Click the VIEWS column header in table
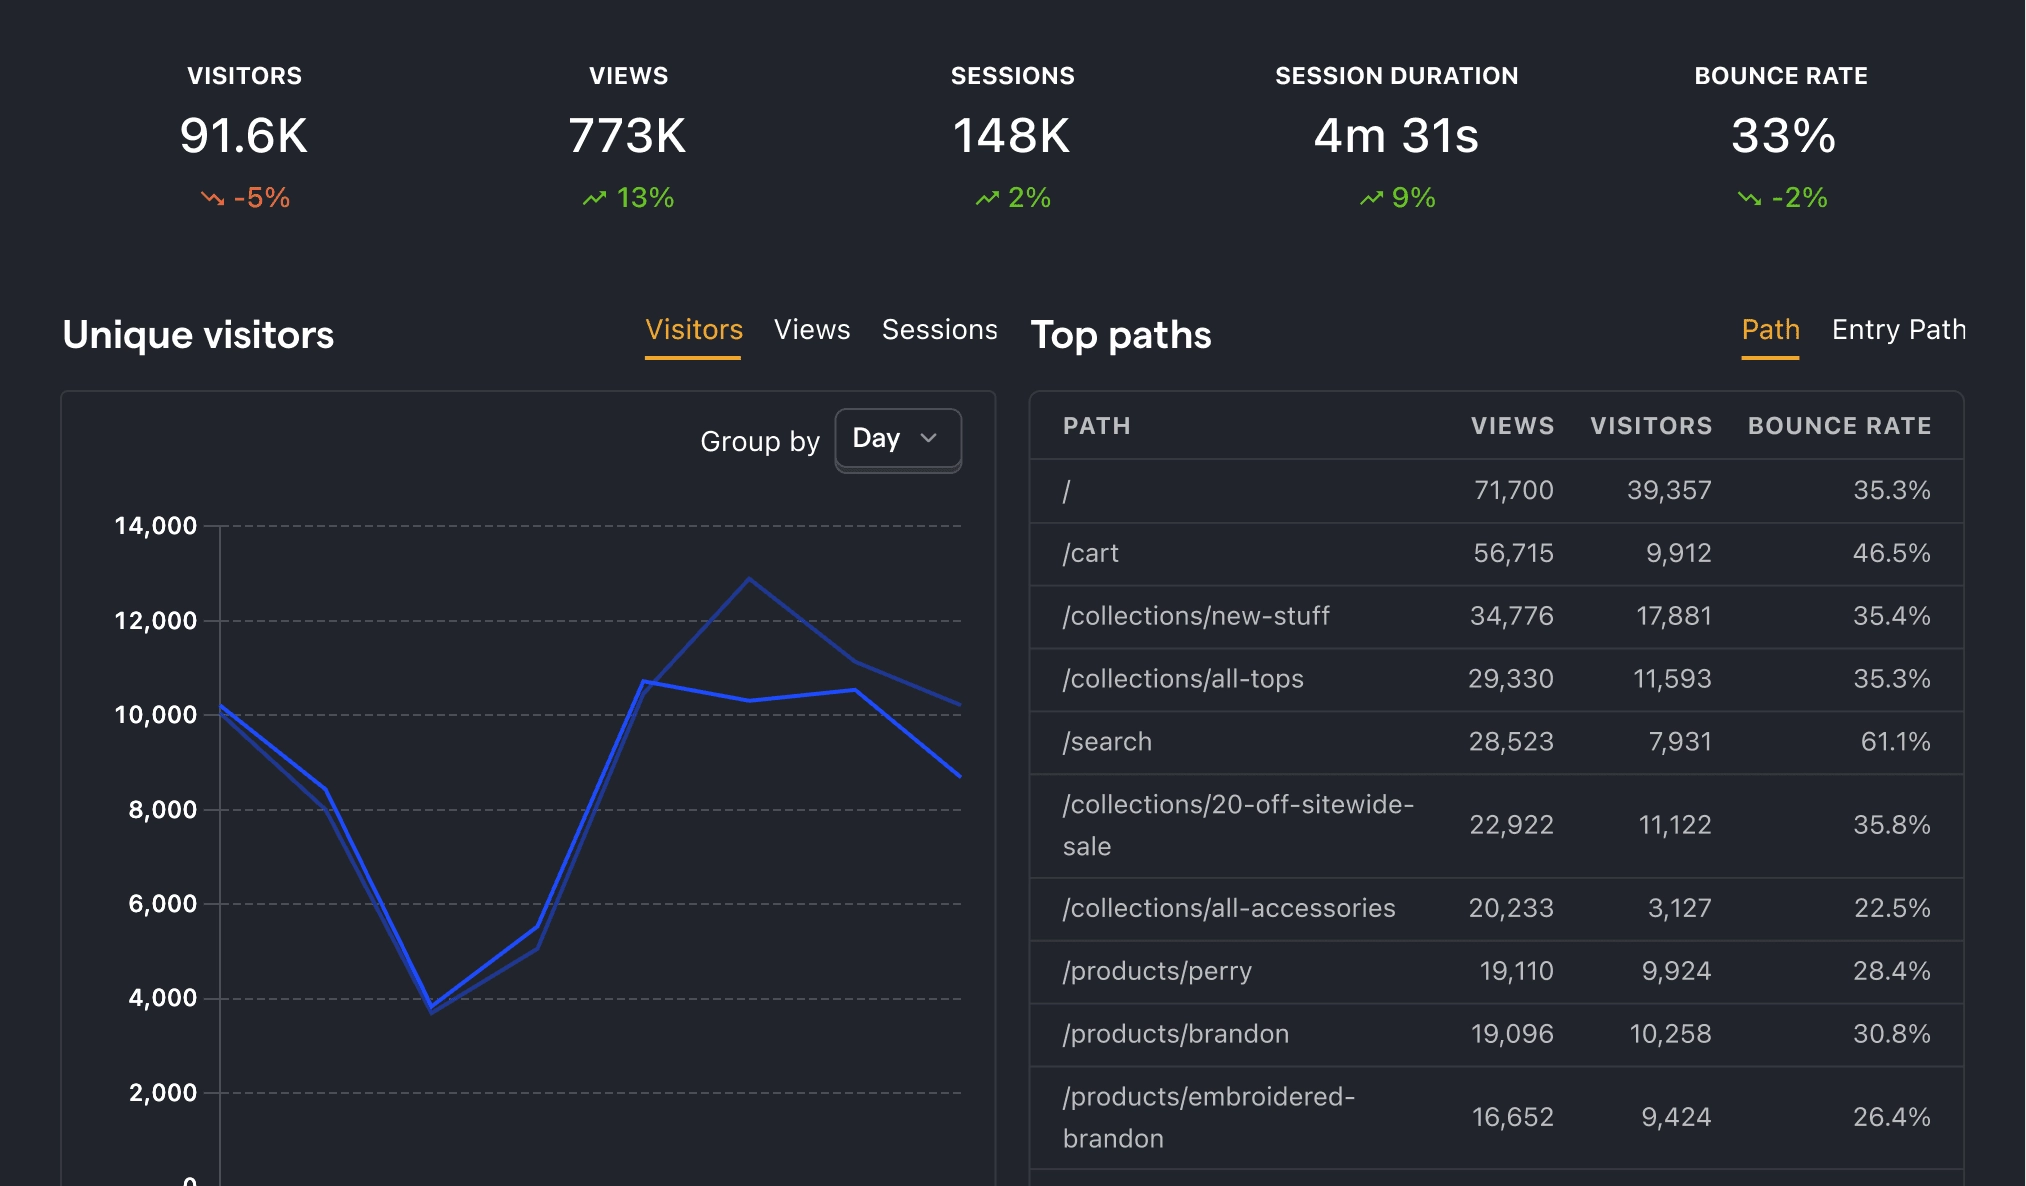2026x1186 pixels. click(1511, 426)
